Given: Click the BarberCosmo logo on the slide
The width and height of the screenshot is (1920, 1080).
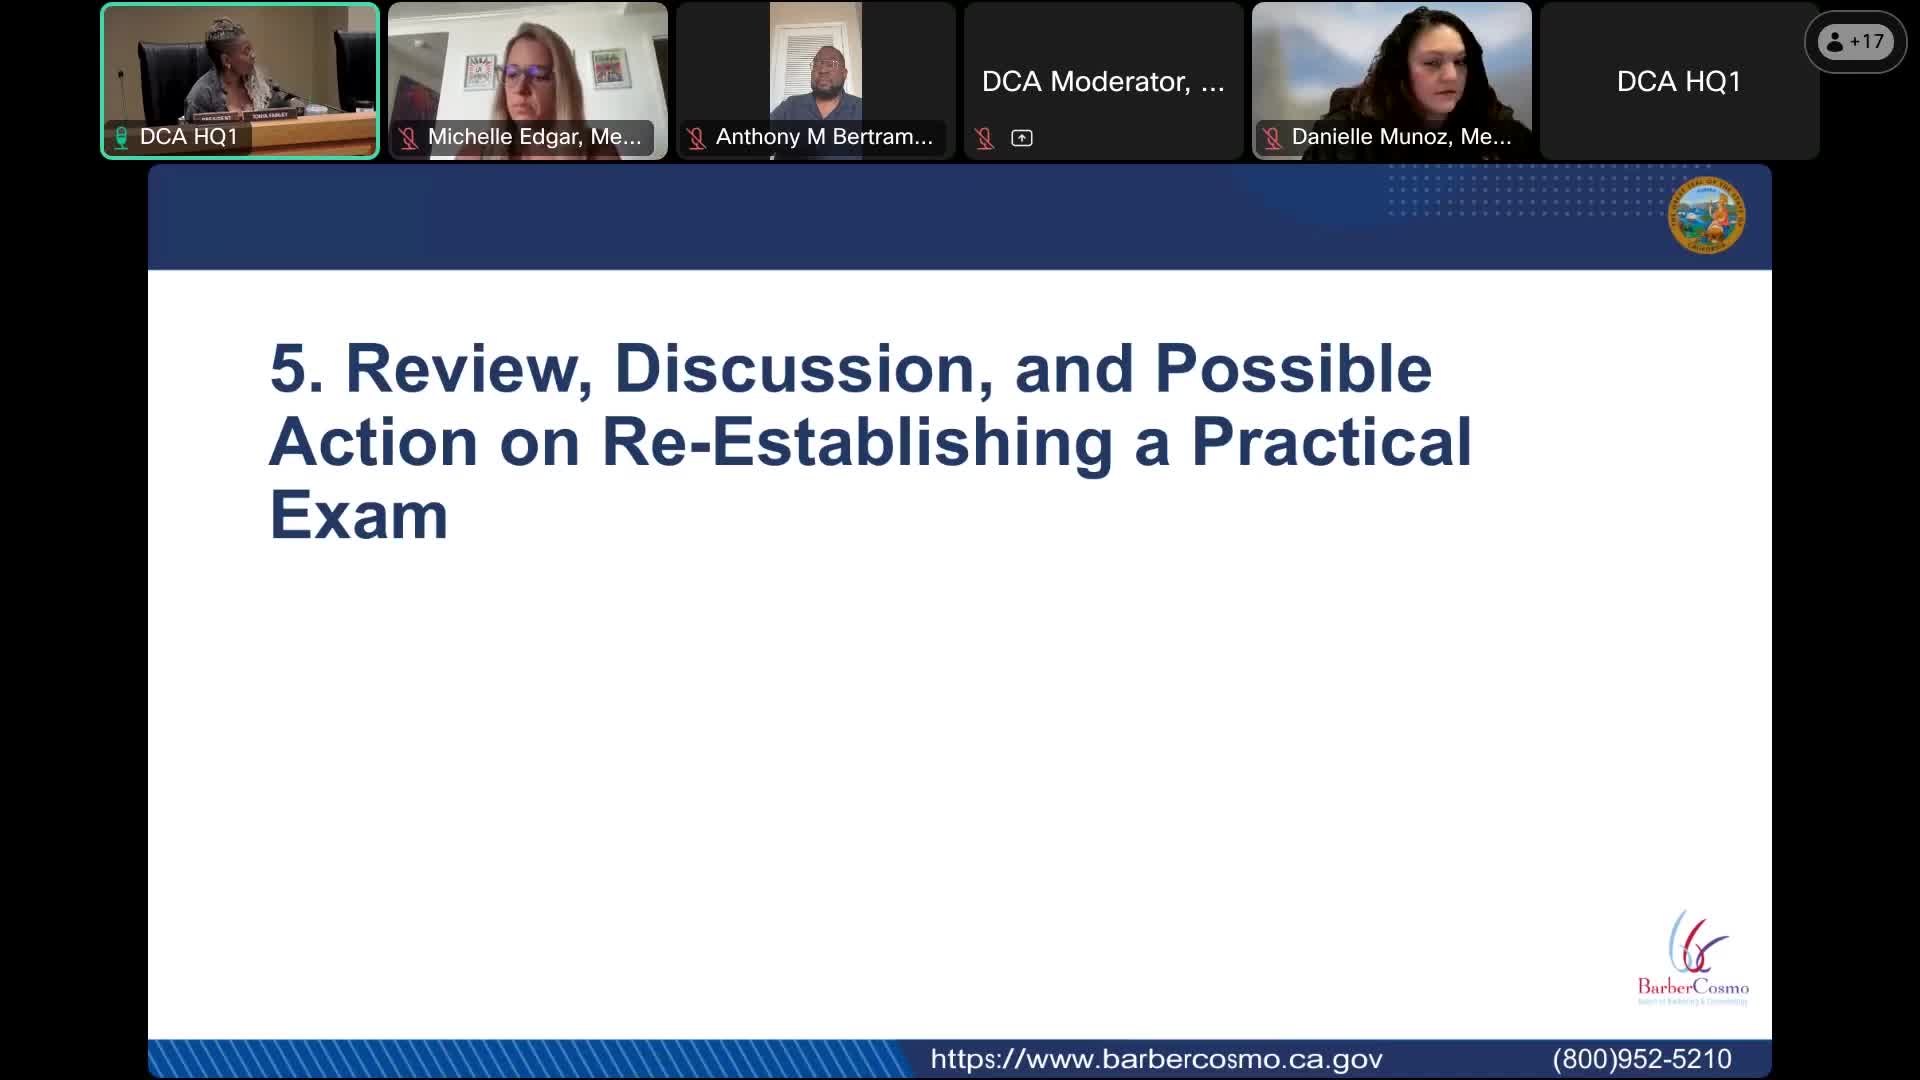Looking at the screenshot, I should pos(1693,958).
